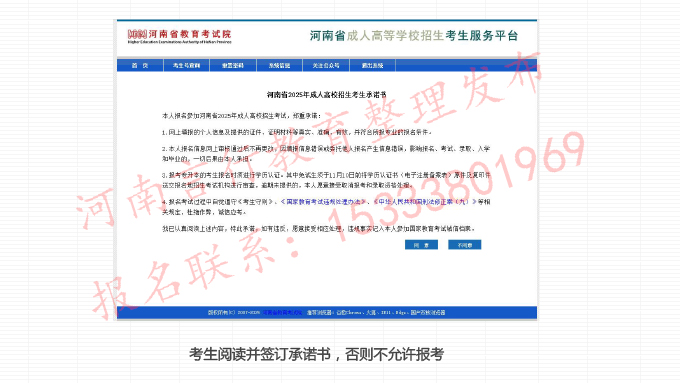The height and width of the screenshot is (383, 680).
Task: Open the 河南省教育考试院 footer link
Action: point(282,312)
